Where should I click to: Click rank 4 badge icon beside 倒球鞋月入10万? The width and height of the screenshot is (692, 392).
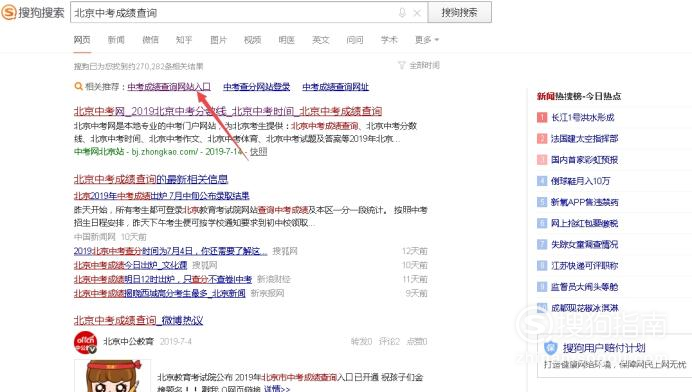tap(542, 181)
